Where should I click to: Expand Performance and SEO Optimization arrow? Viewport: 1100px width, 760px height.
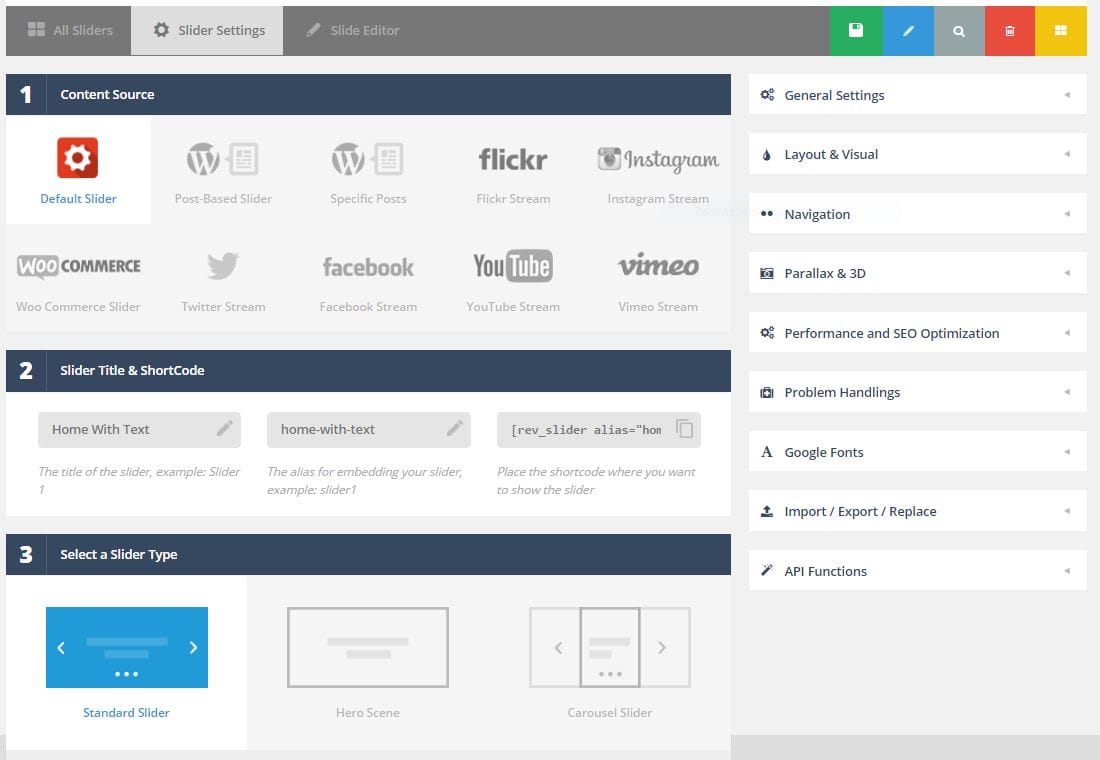pos(1067,332)
